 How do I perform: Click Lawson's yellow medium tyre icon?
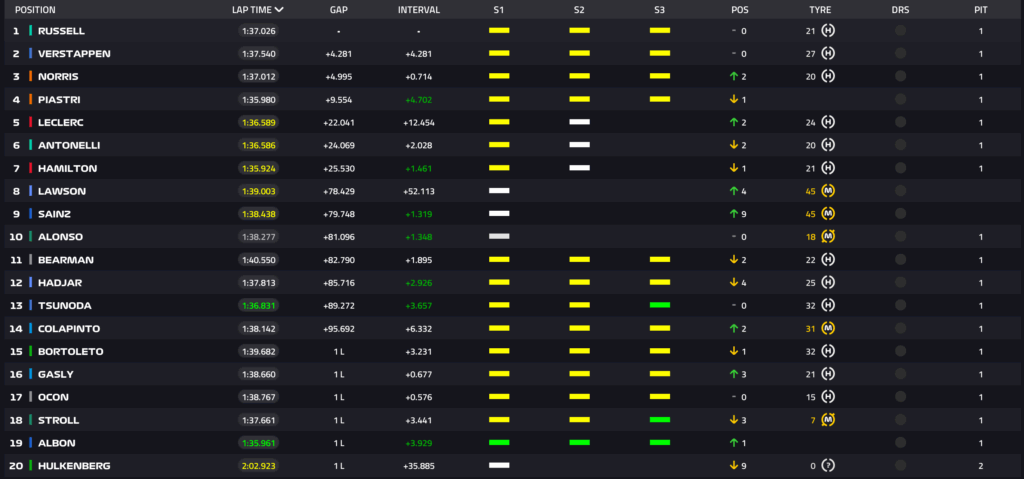coord(828,191)
